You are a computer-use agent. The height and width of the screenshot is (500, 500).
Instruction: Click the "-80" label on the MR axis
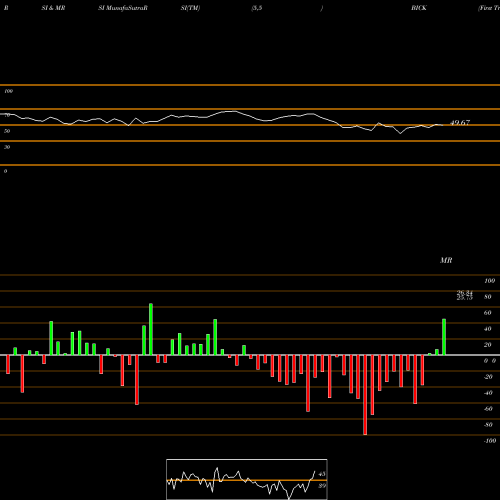488,425
